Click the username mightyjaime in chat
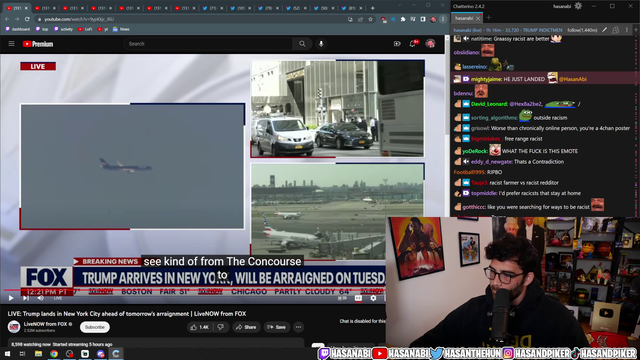The image size is (640, 360). pos(487,79)
